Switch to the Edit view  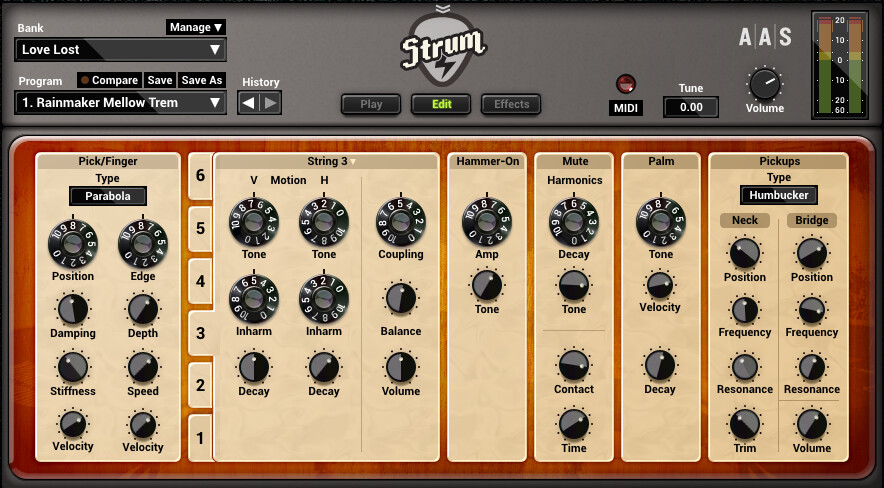pos(441,104)
